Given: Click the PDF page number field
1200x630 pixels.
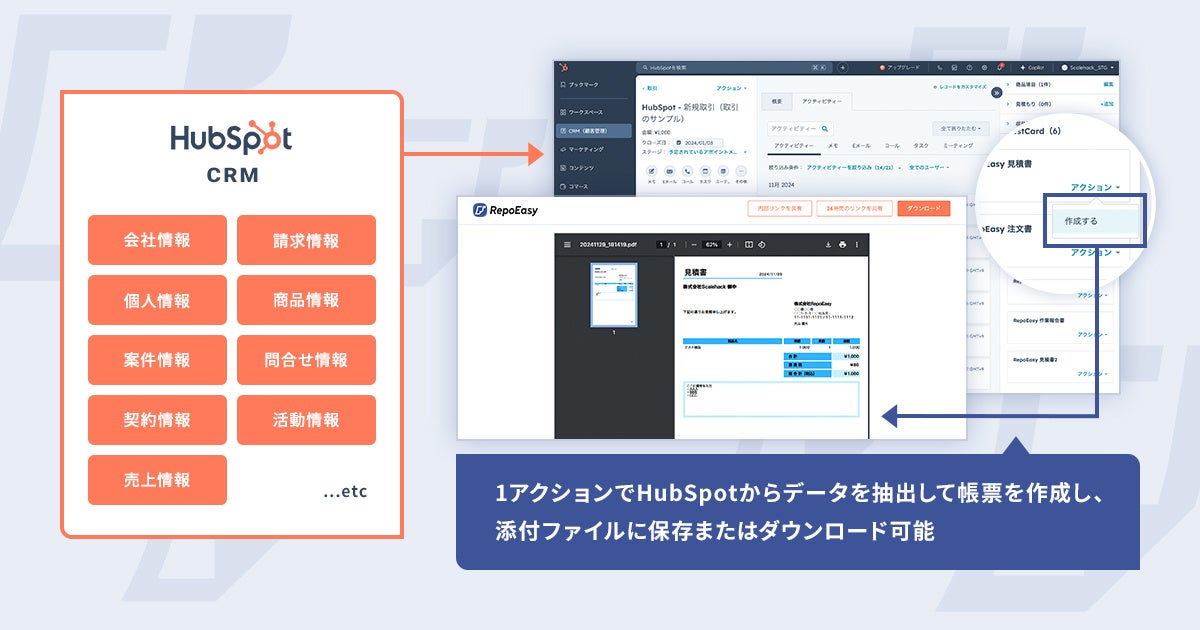Looking at the screenshot, I should tap(660, 244).
